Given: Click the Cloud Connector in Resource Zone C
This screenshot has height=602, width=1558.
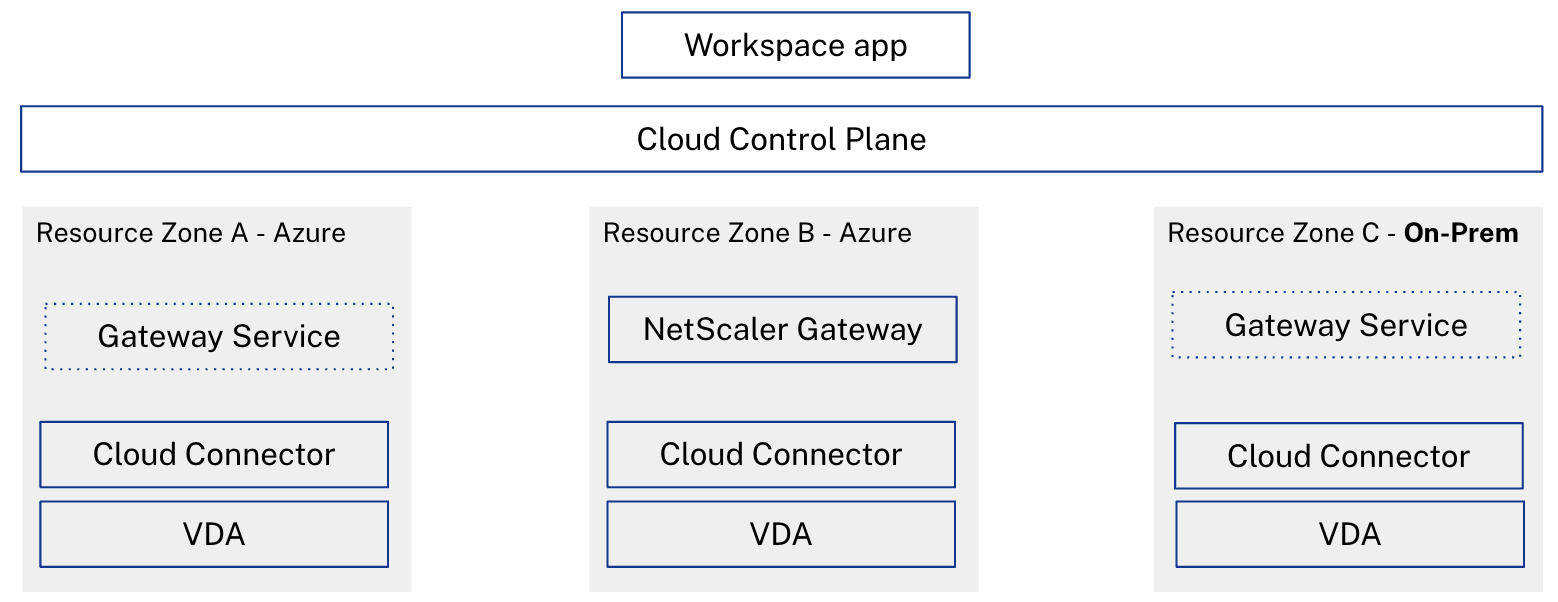Looking at the screenshot, I should click(x=1348, y=456).
